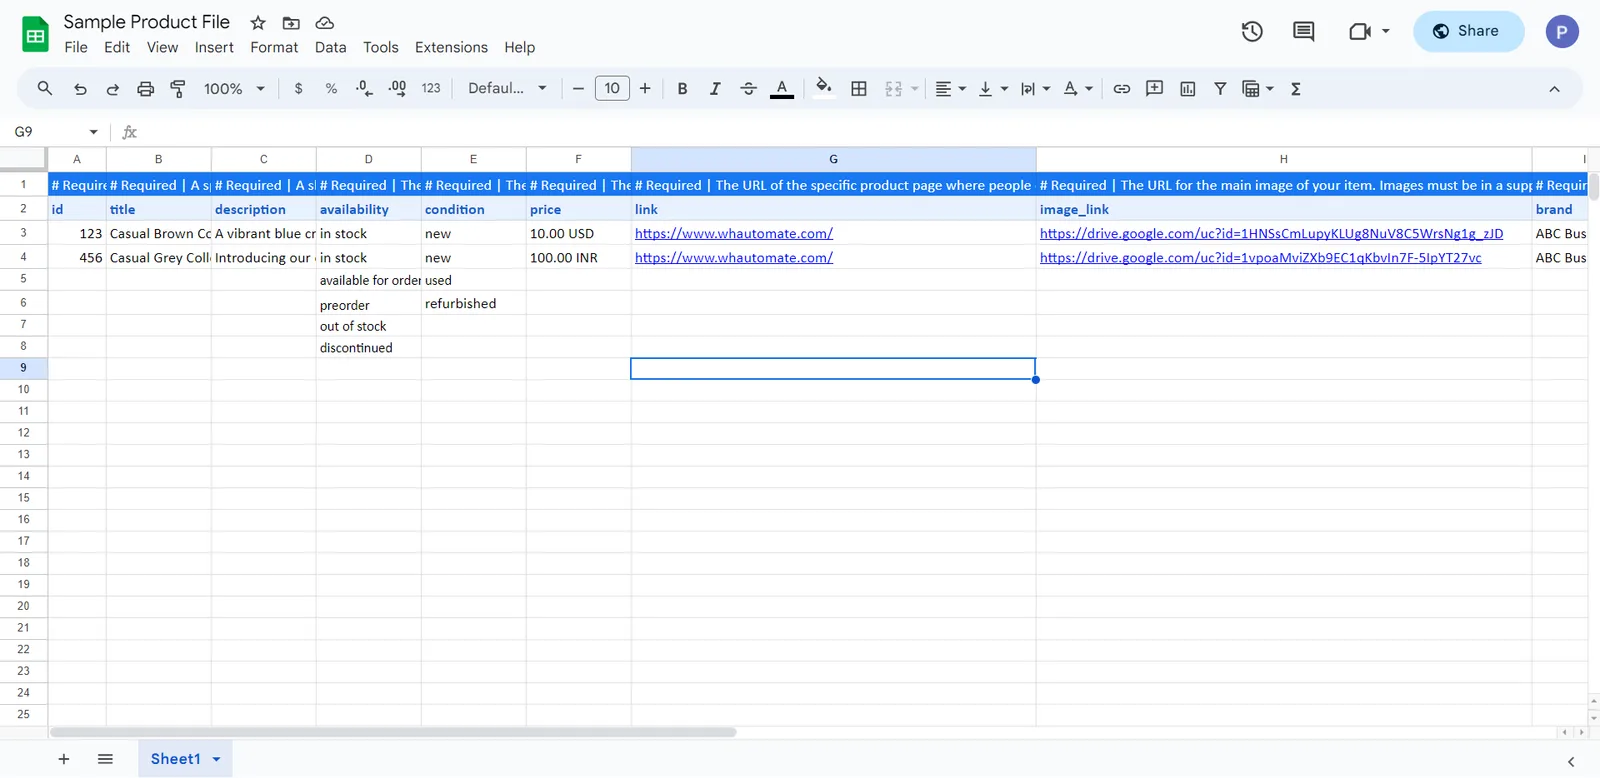Open the Data menu
This screenshot has height=778, width=1600.
point(330,47)
